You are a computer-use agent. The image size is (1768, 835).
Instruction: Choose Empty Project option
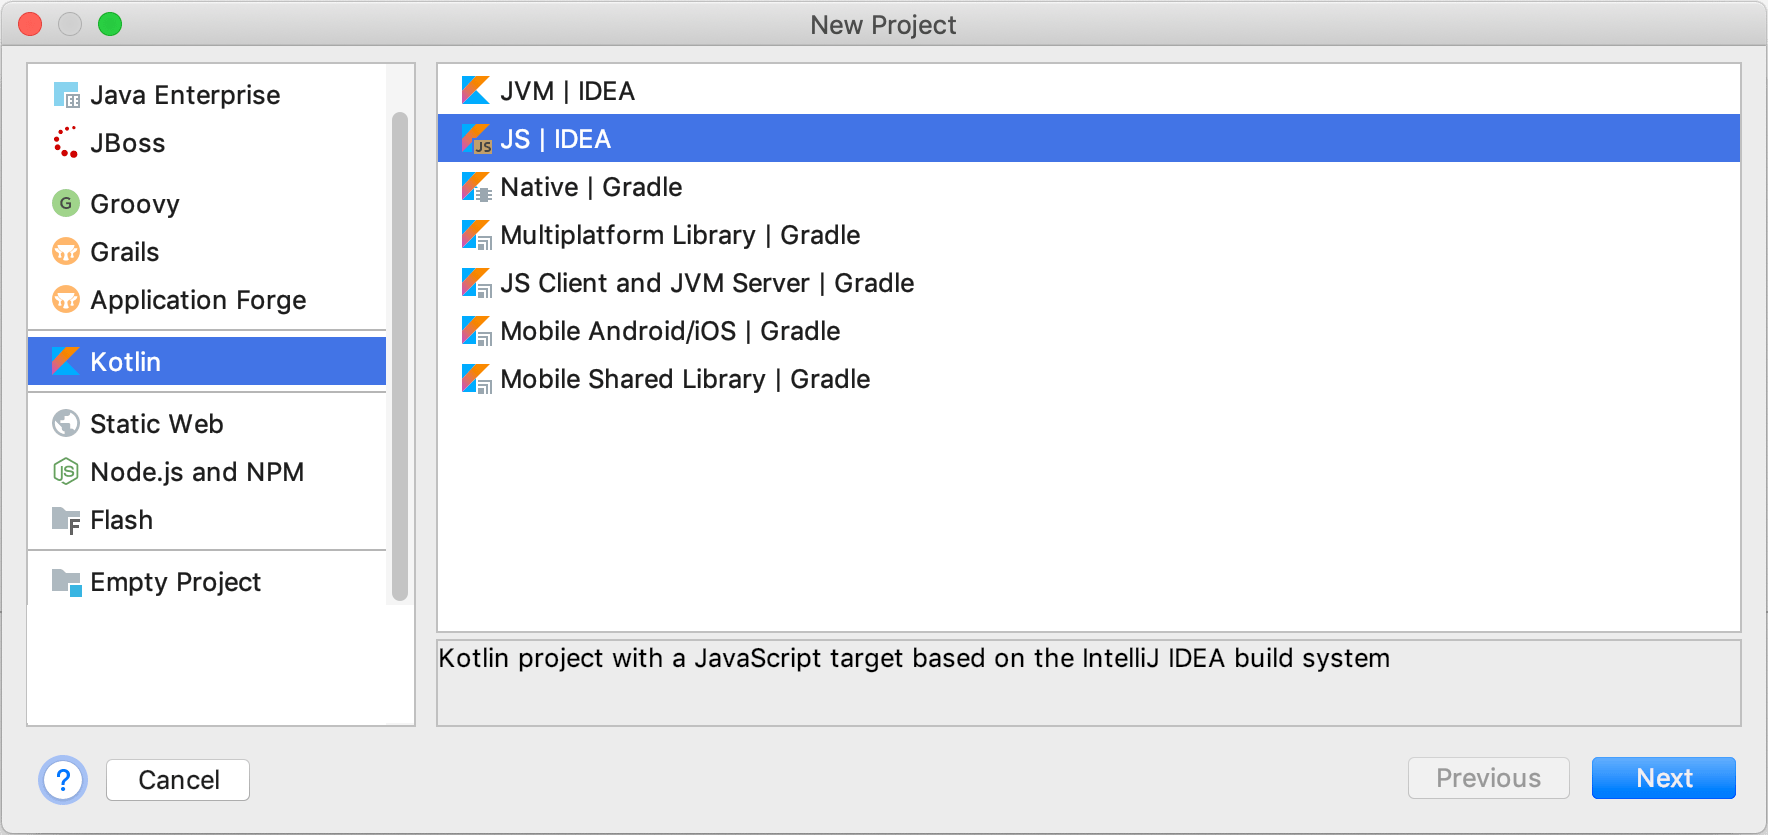point(207,582)
